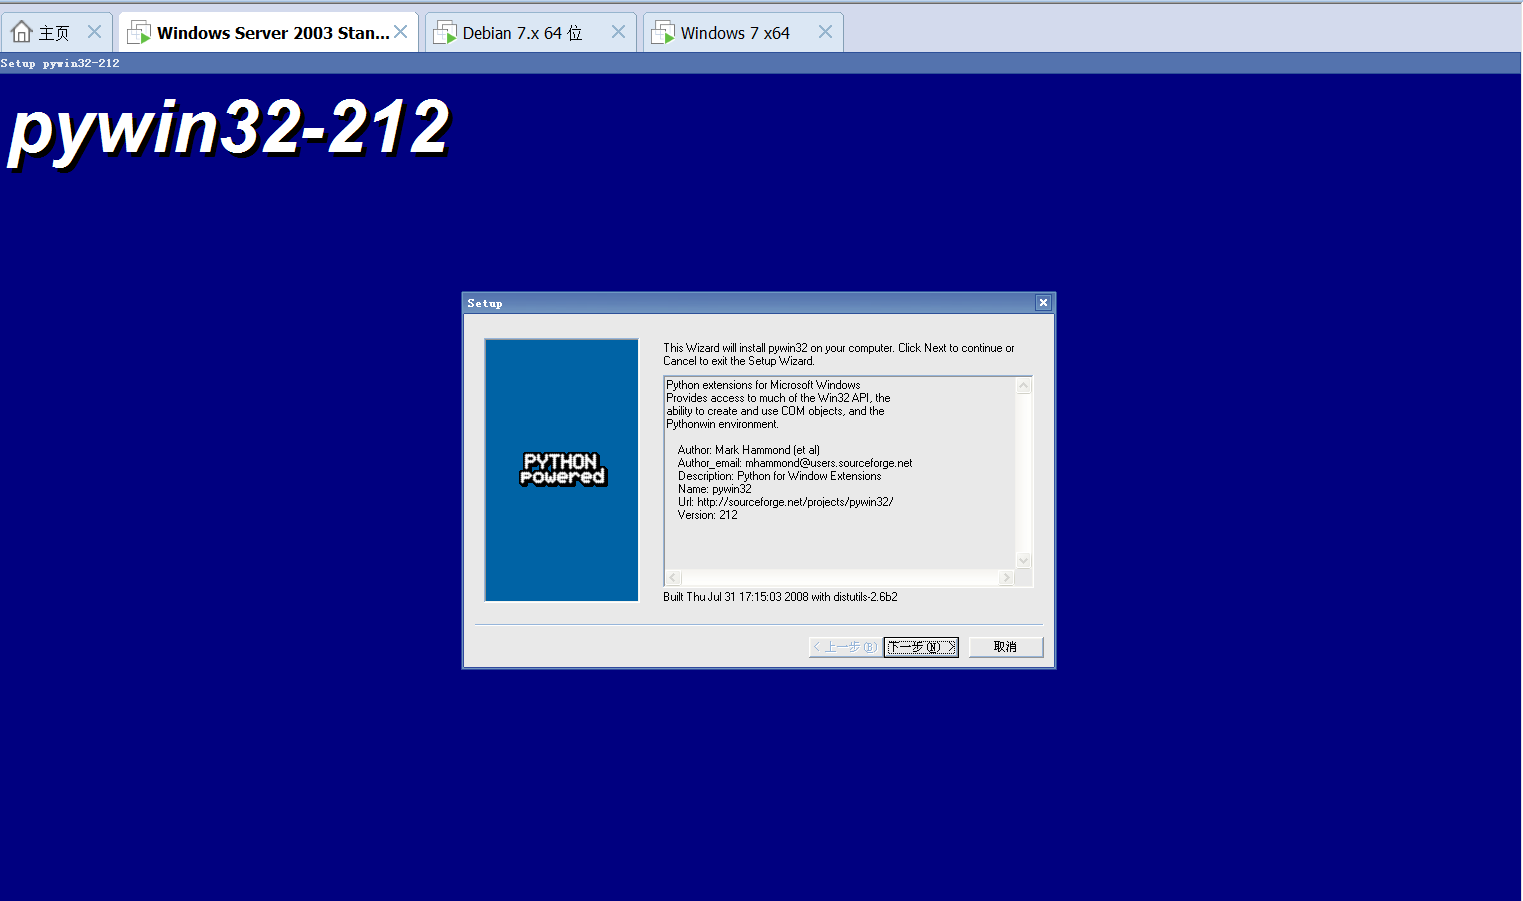Click the 下一步 (Next) button
Viewport: 1523px width, 901px height.
coord(921,647)
